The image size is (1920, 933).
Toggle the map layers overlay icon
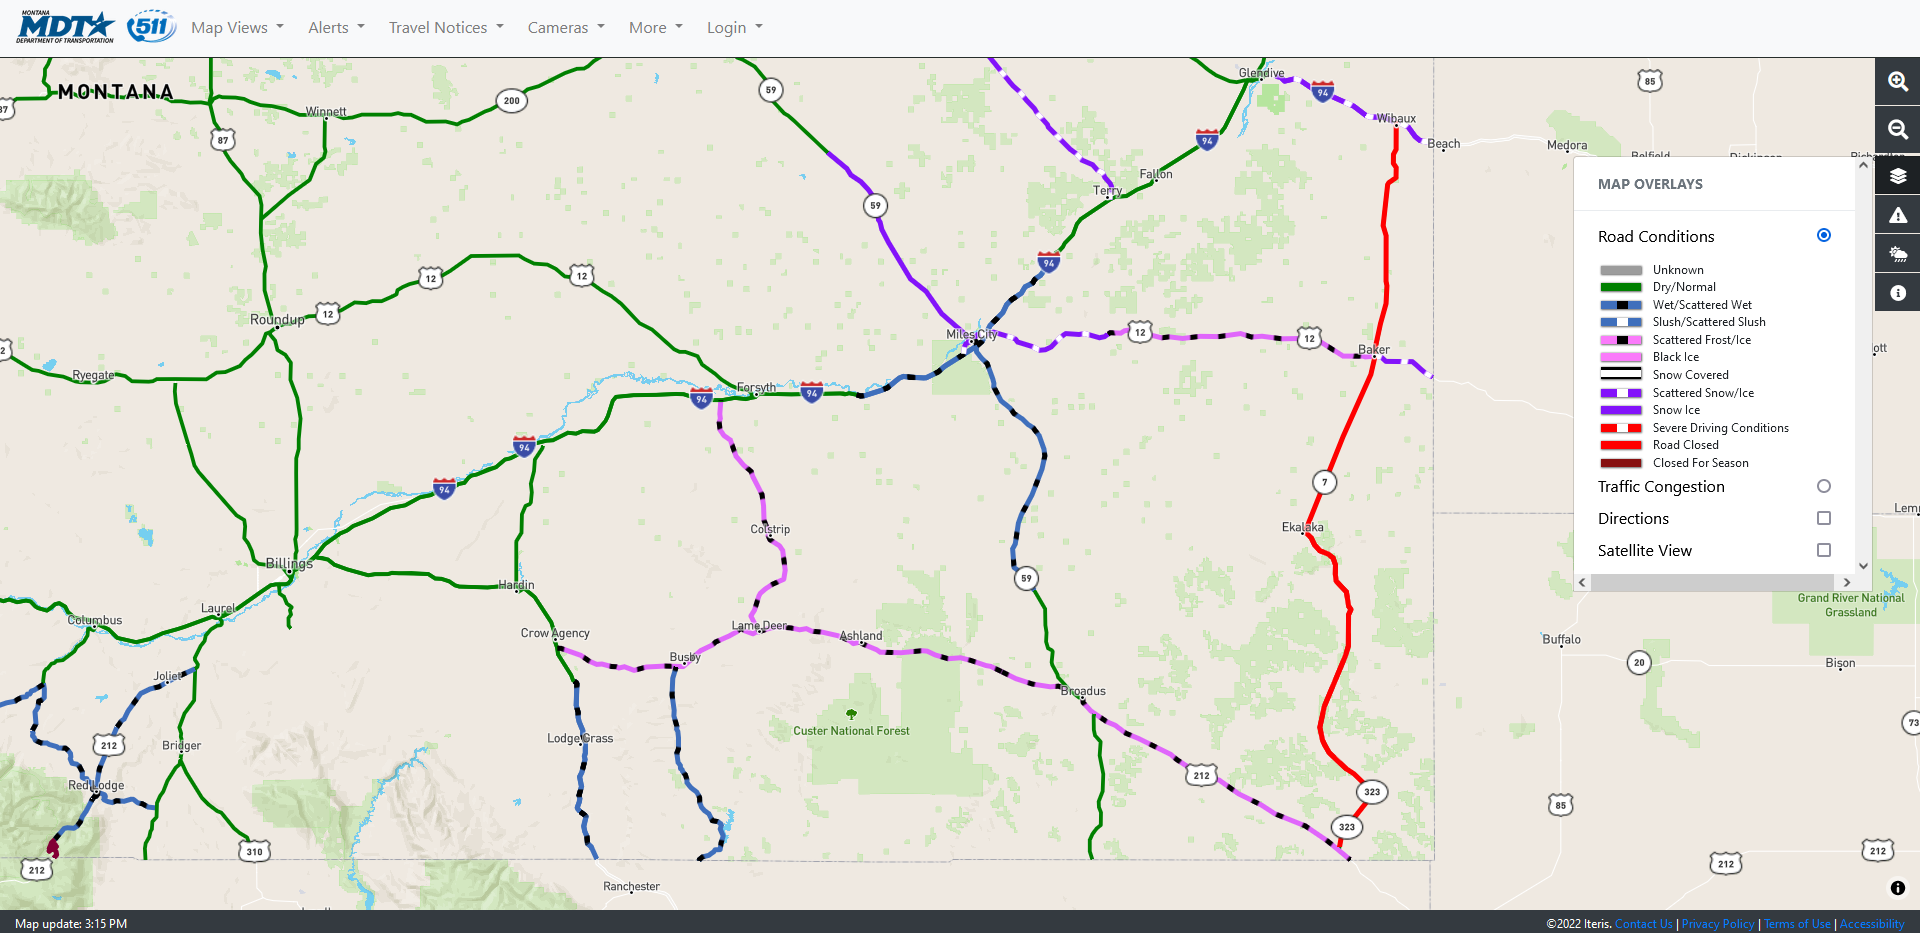pos(1897,176)
